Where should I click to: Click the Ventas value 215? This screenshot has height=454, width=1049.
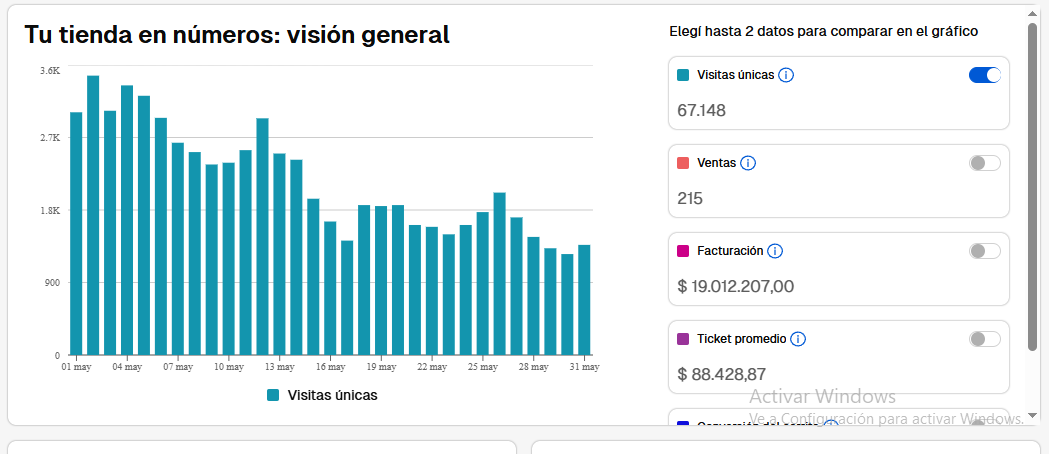690,198
